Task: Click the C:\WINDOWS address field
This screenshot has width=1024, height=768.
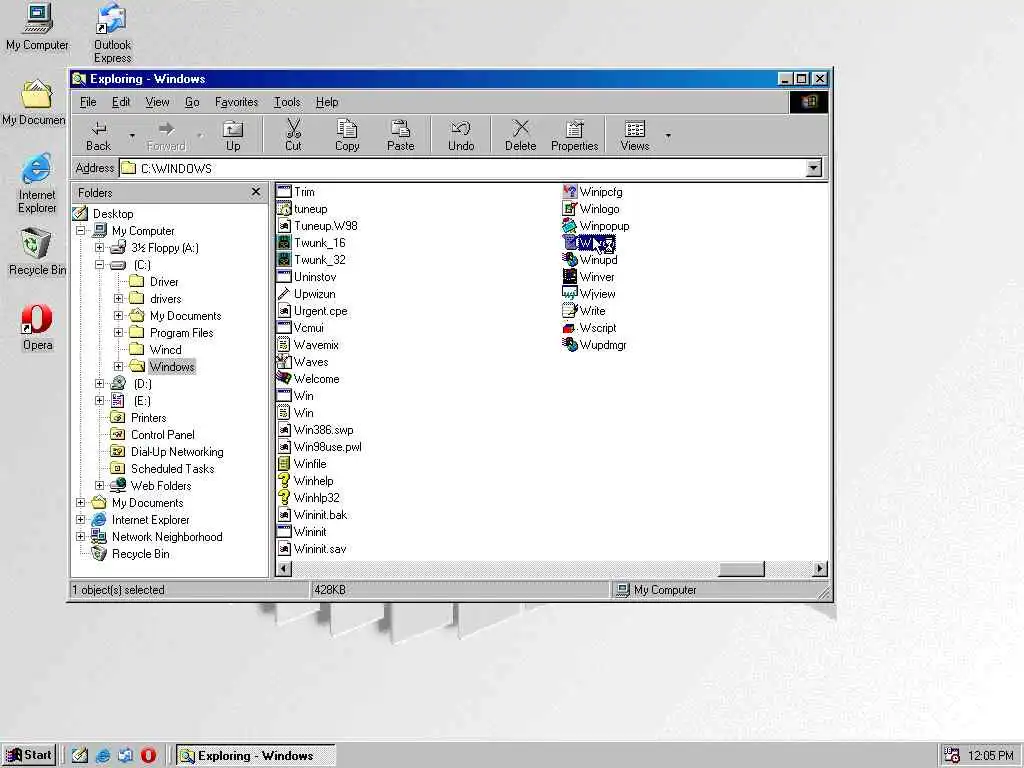Action: 462,168
